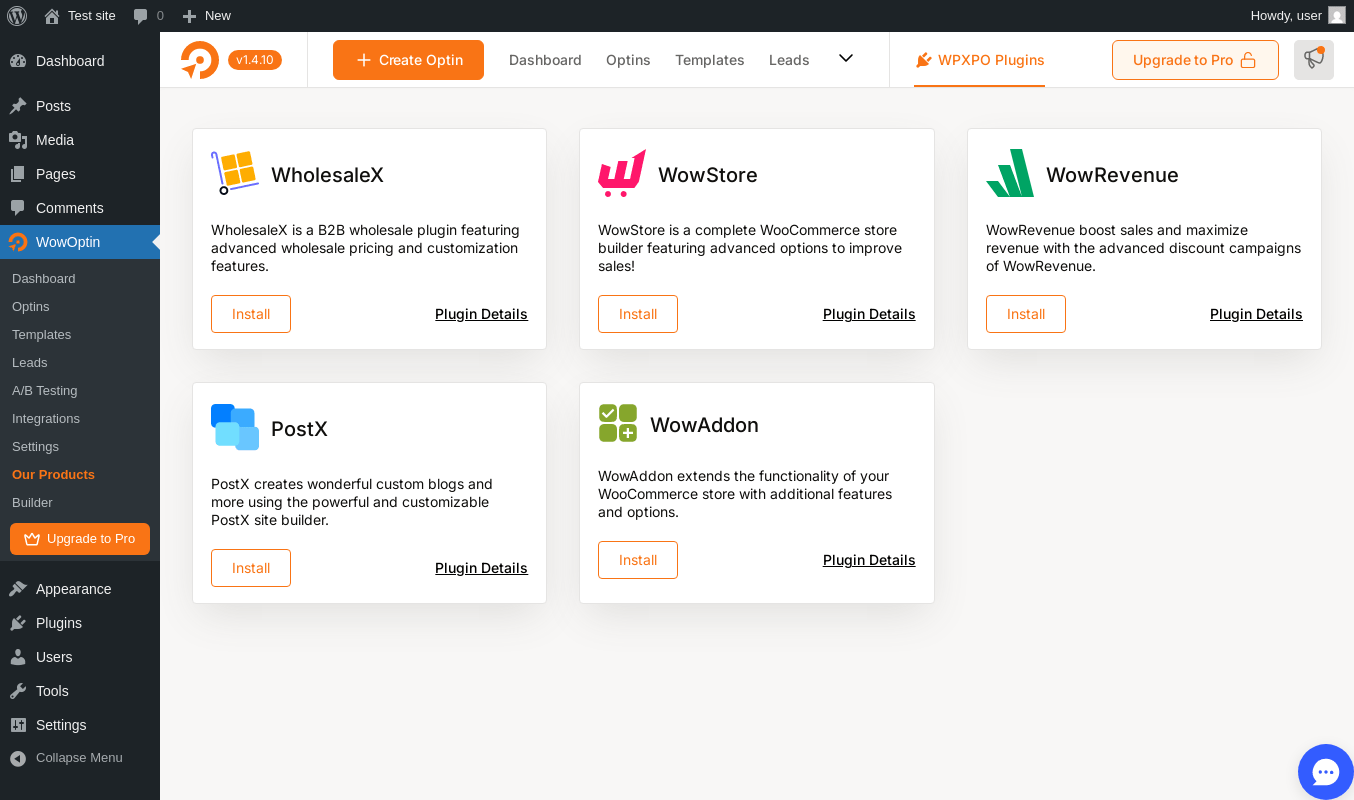Click the WowOptin logo in header
1354x800 pixels.
(x=200, y=60)
